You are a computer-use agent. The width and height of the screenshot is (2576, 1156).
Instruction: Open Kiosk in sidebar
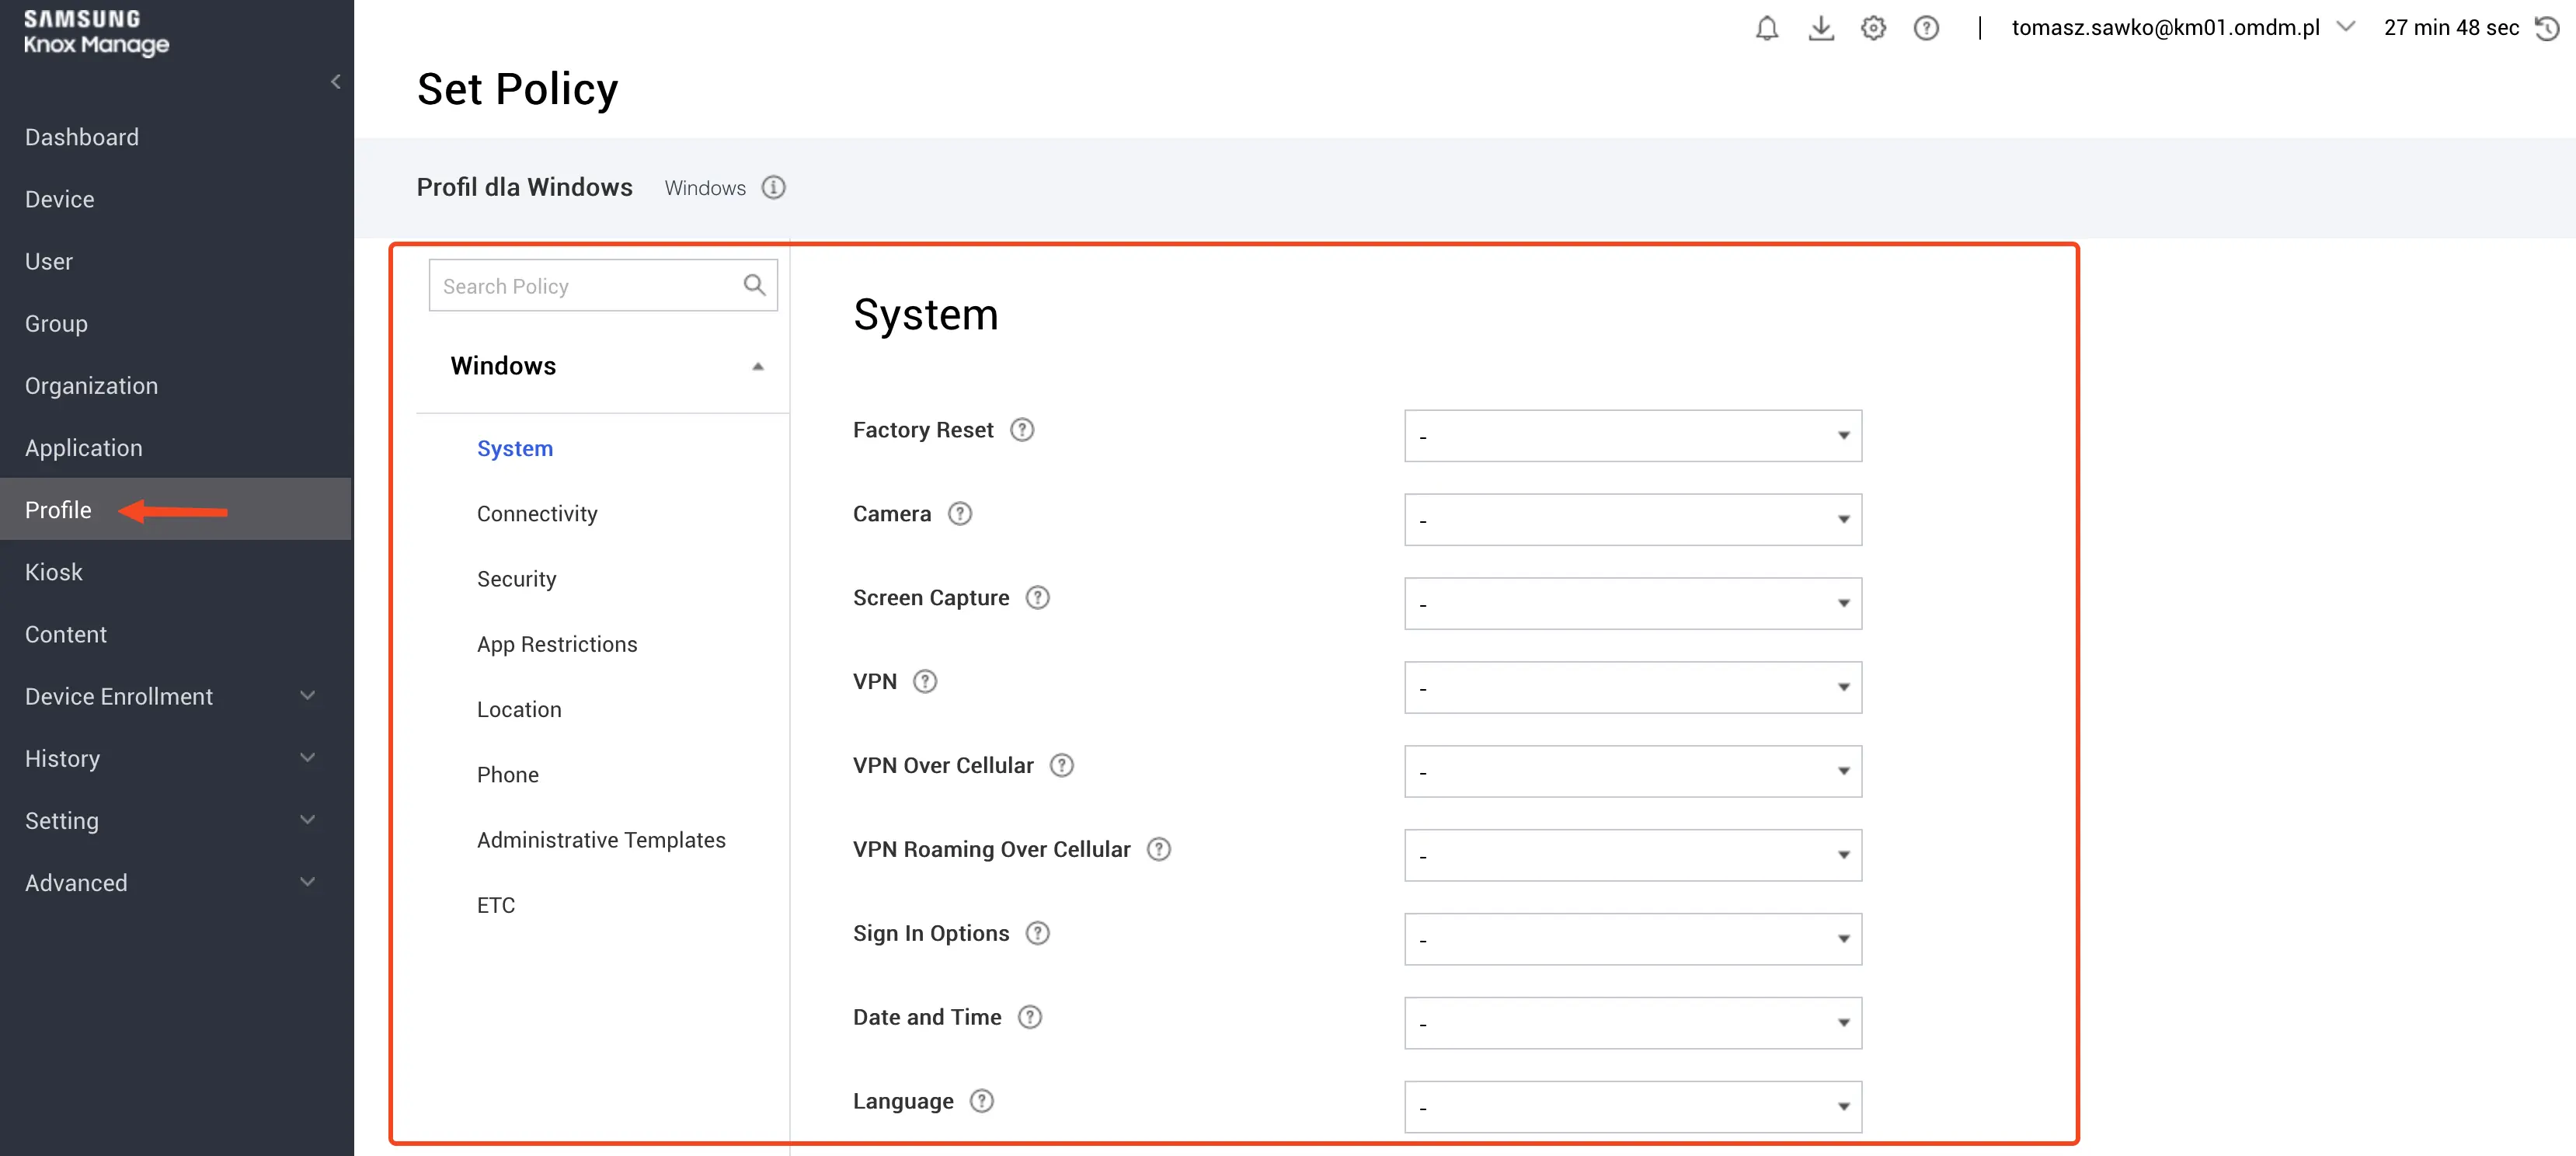pyautogui.click(x=54, y=572)
